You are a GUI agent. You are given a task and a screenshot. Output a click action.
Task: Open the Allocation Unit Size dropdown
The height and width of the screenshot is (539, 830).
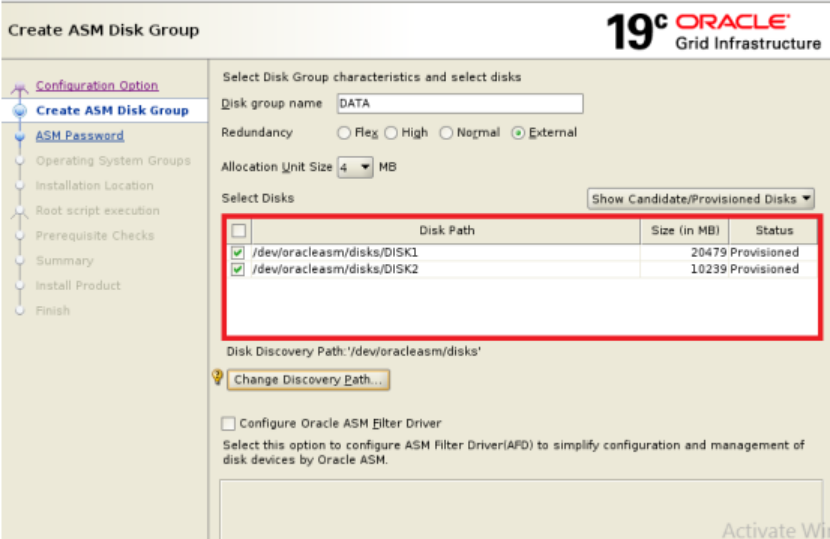tap(355, 168)
